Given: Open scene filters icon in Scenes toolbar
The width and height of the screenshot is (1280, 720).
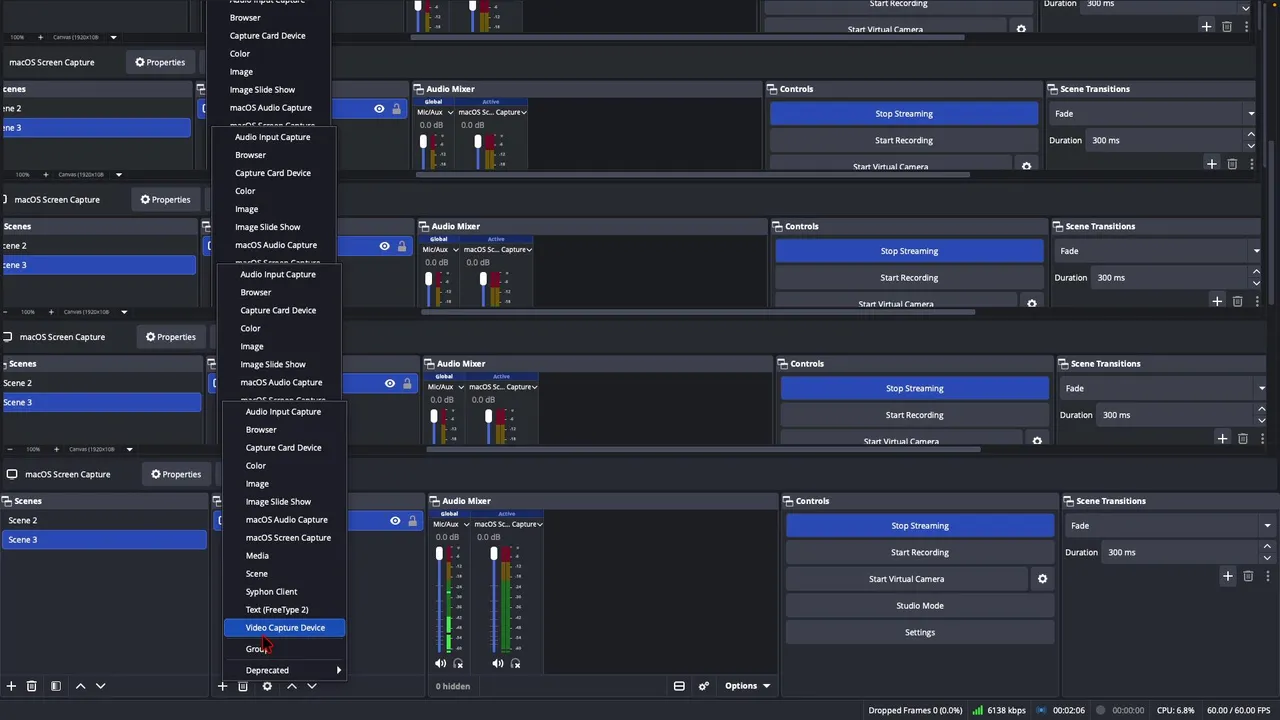Looking at the screenshot, I should 56,686.
